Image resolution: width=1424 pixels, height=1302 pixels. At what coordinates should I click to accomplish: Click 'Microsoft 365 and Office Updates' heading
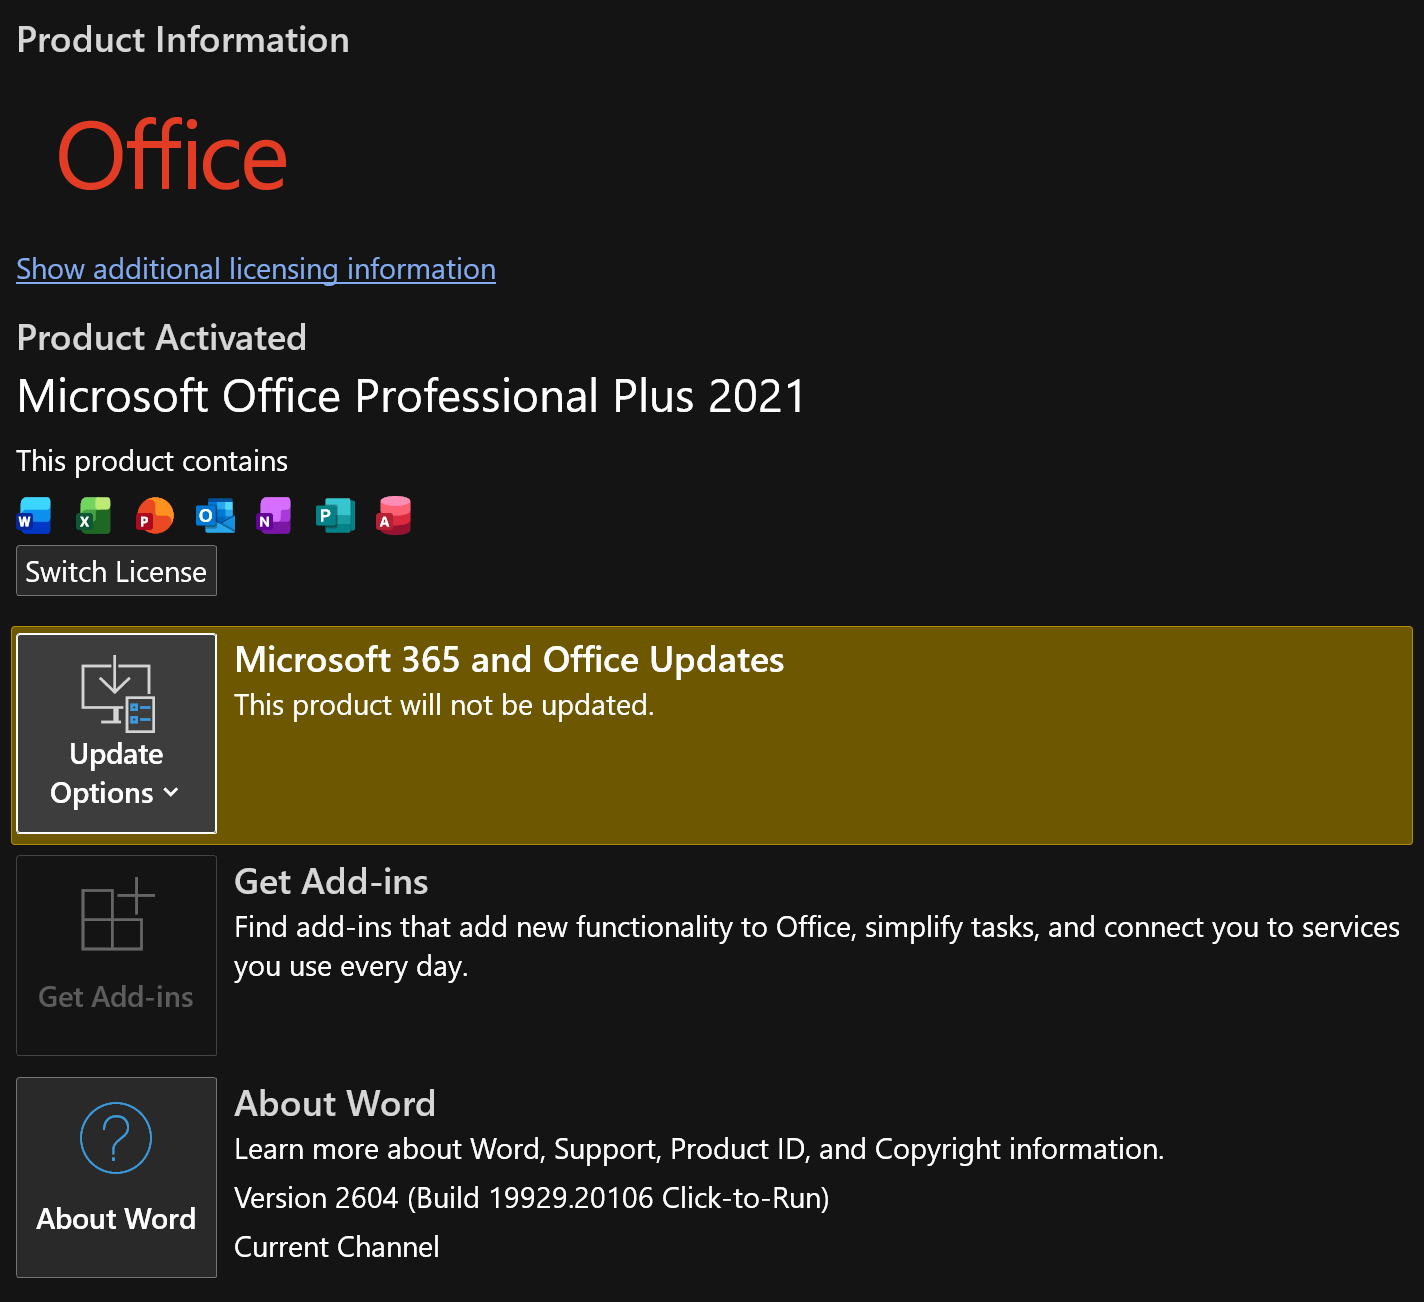509,660
